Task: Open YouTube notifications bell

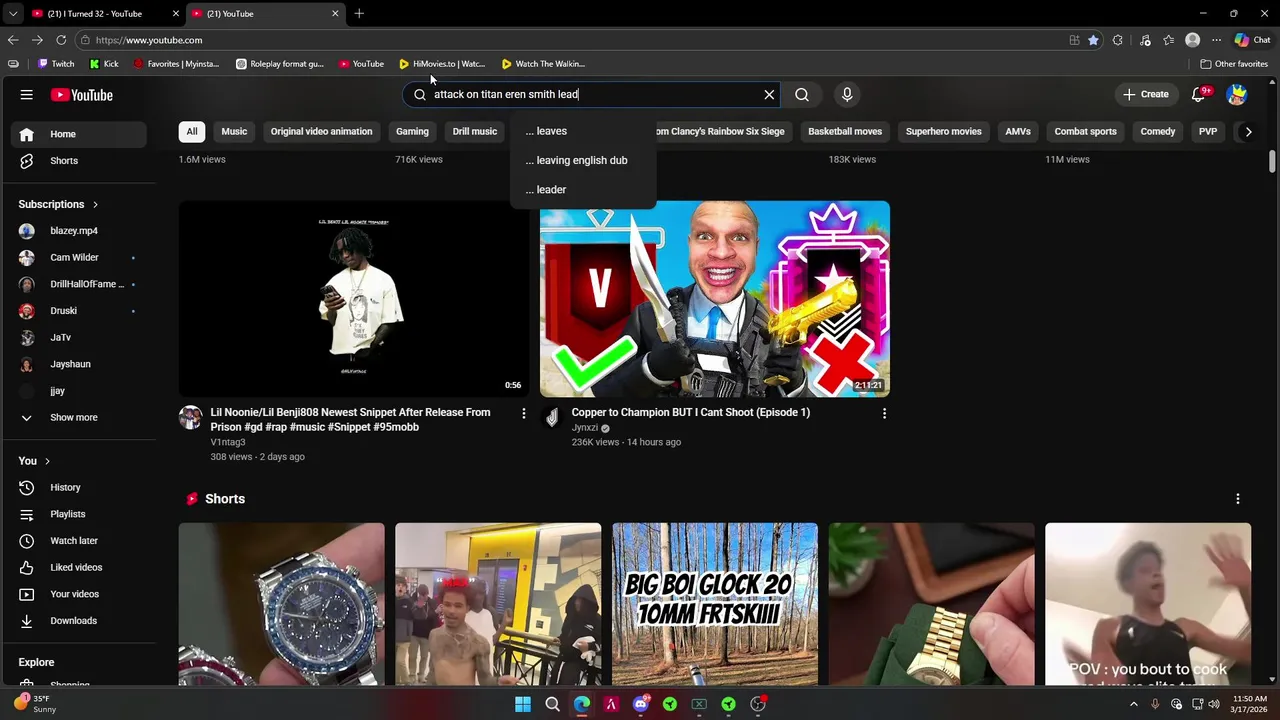Action: [x=1199, y=95]
